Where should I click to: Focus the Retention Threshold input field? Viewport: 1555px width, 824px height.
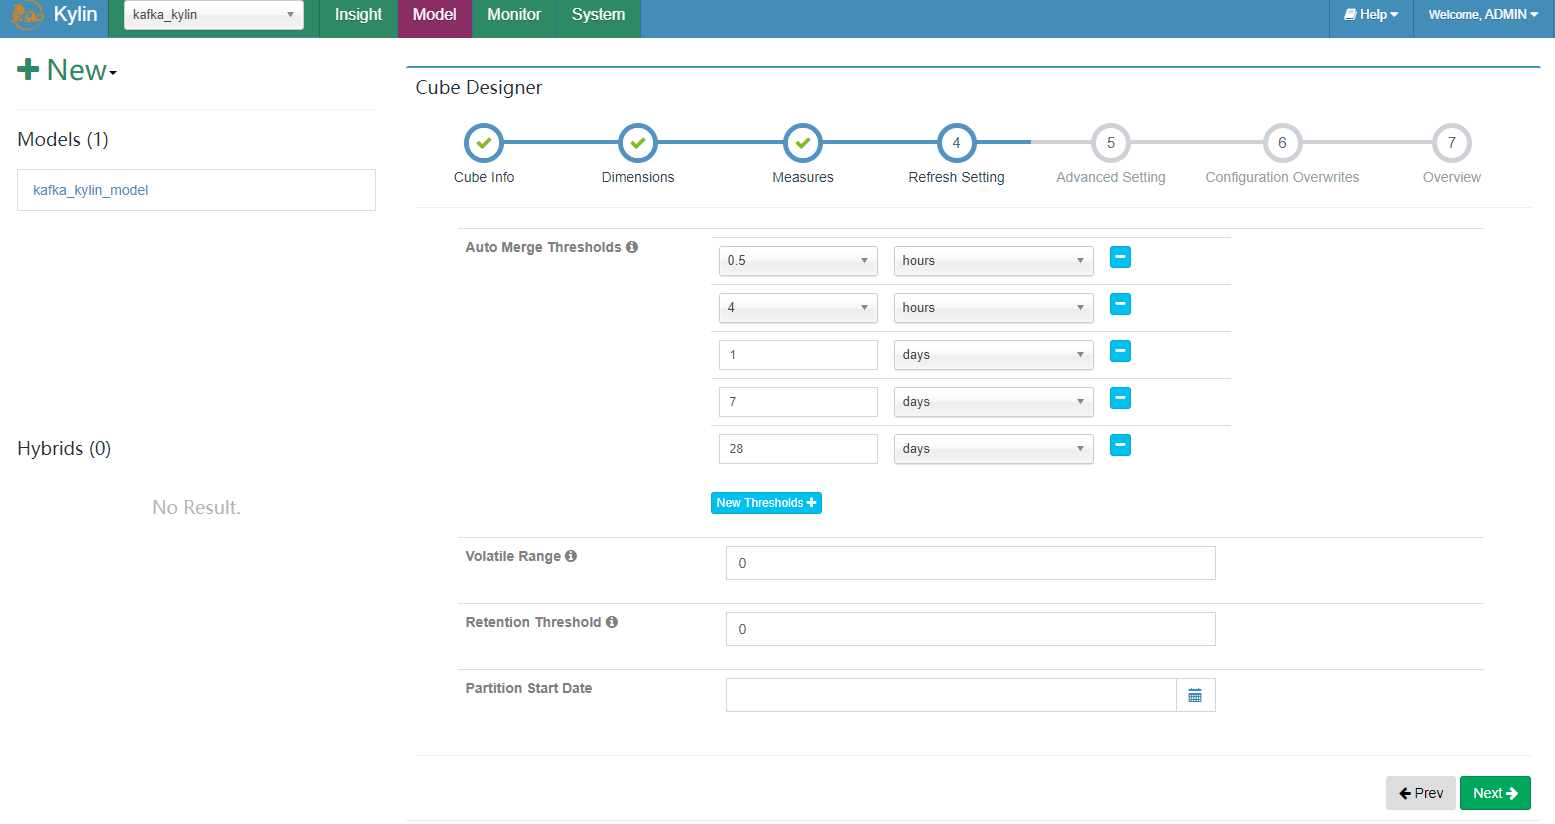(x=970, y=629)
